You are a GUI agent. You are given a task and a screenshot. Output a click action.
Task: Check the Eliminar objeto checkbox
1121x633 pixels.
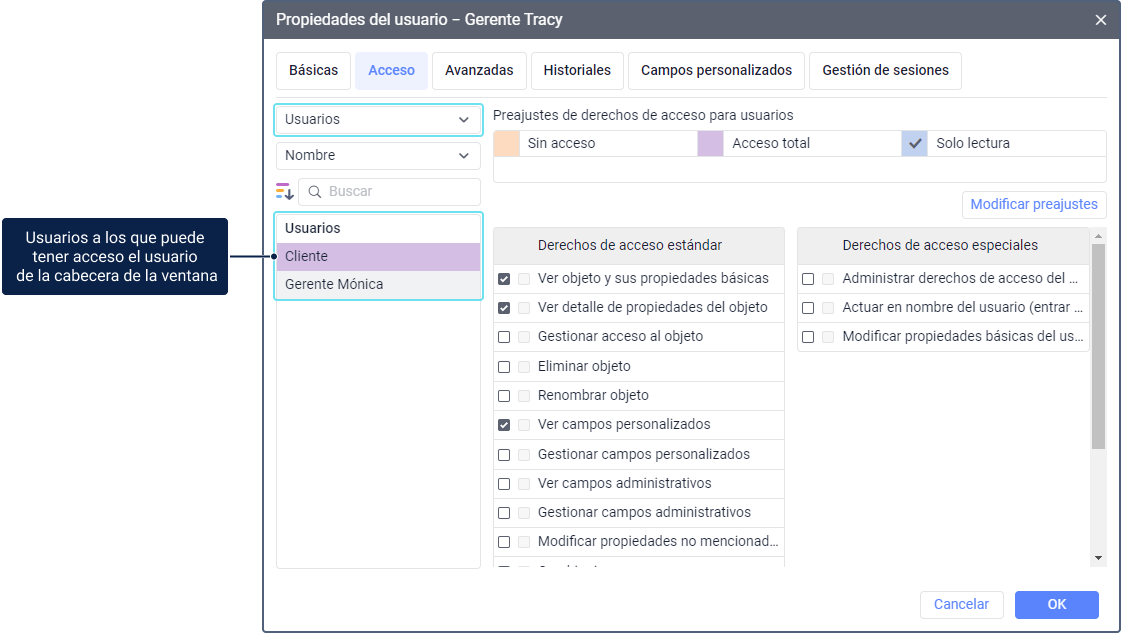(504, 367)
